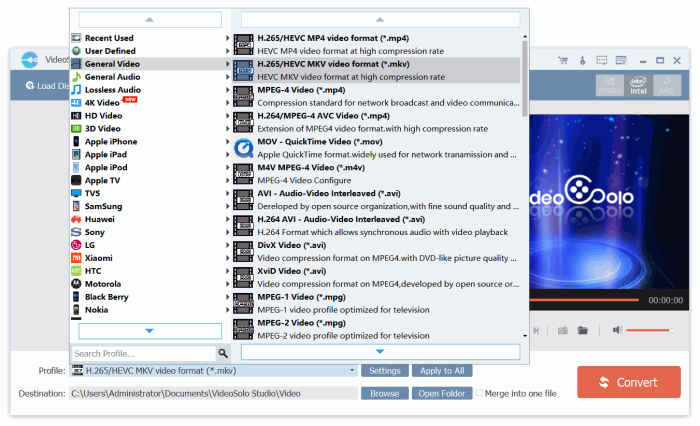Click the LG logo icon
The height and width of the screenshot is (426, 700).
76,245
